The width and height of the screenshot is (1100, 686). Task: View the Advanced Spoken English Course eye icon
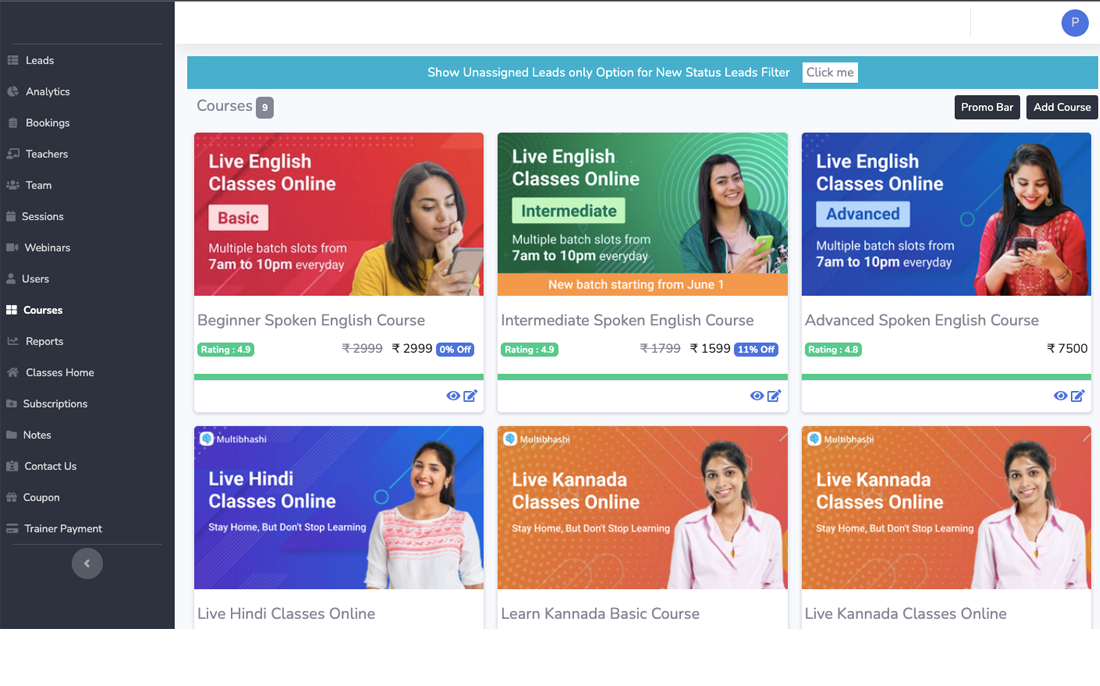pos(1060,396)
